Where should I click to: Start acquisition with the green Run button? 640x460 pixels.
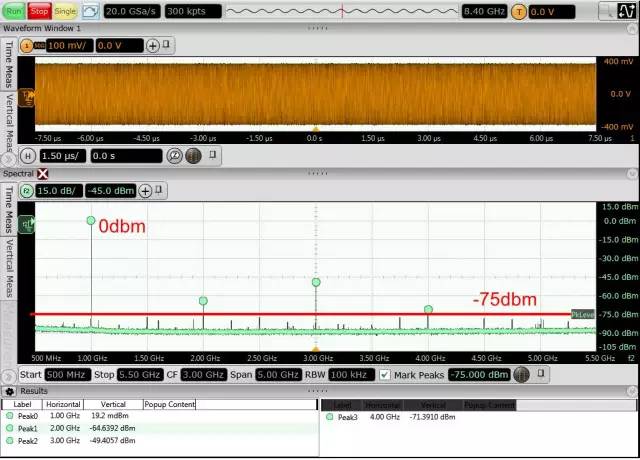14,11
